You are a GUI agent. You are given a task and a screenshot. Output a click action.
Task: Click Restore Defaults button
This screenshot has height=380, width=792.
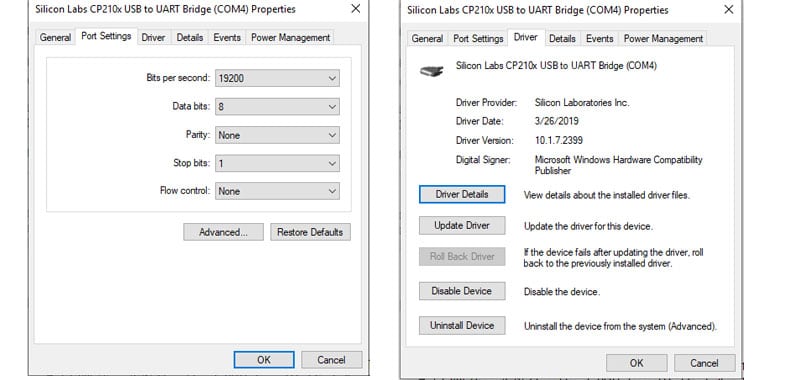click(x=310, y=232)
